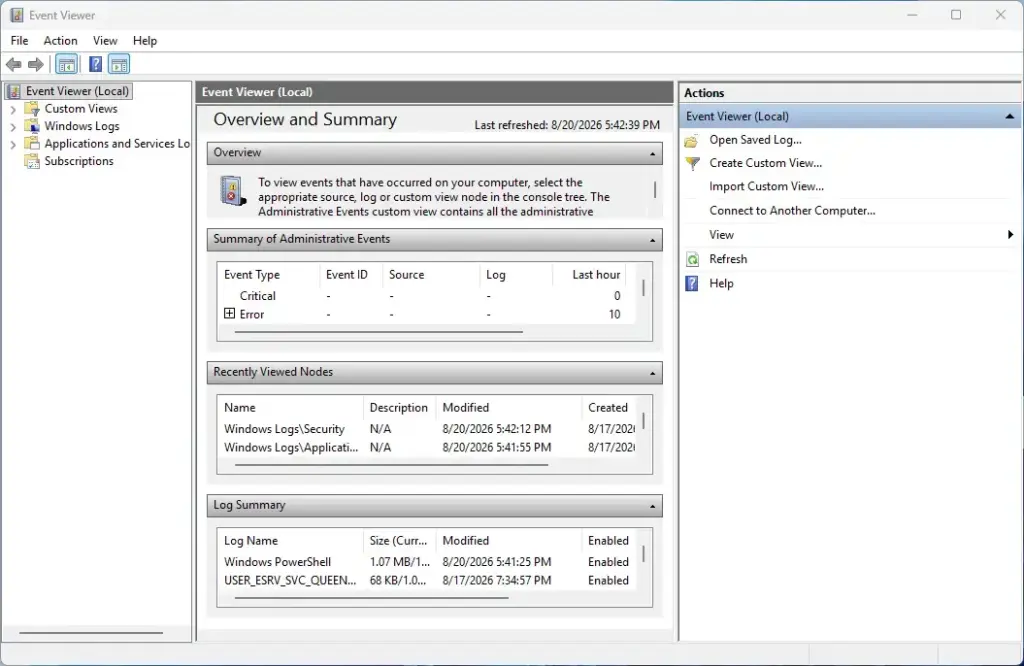The width and height of the screenshot is (1024, 666).
Task: Open the View menu in menu bar
Action: 105,40
